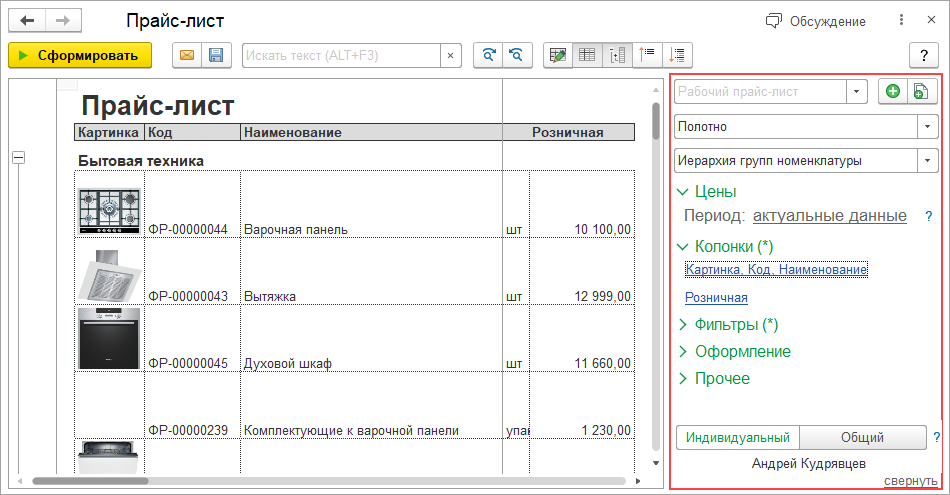The image size is (950, 495).
Task: Open help next to the Период setting
Action: point(929,216)
